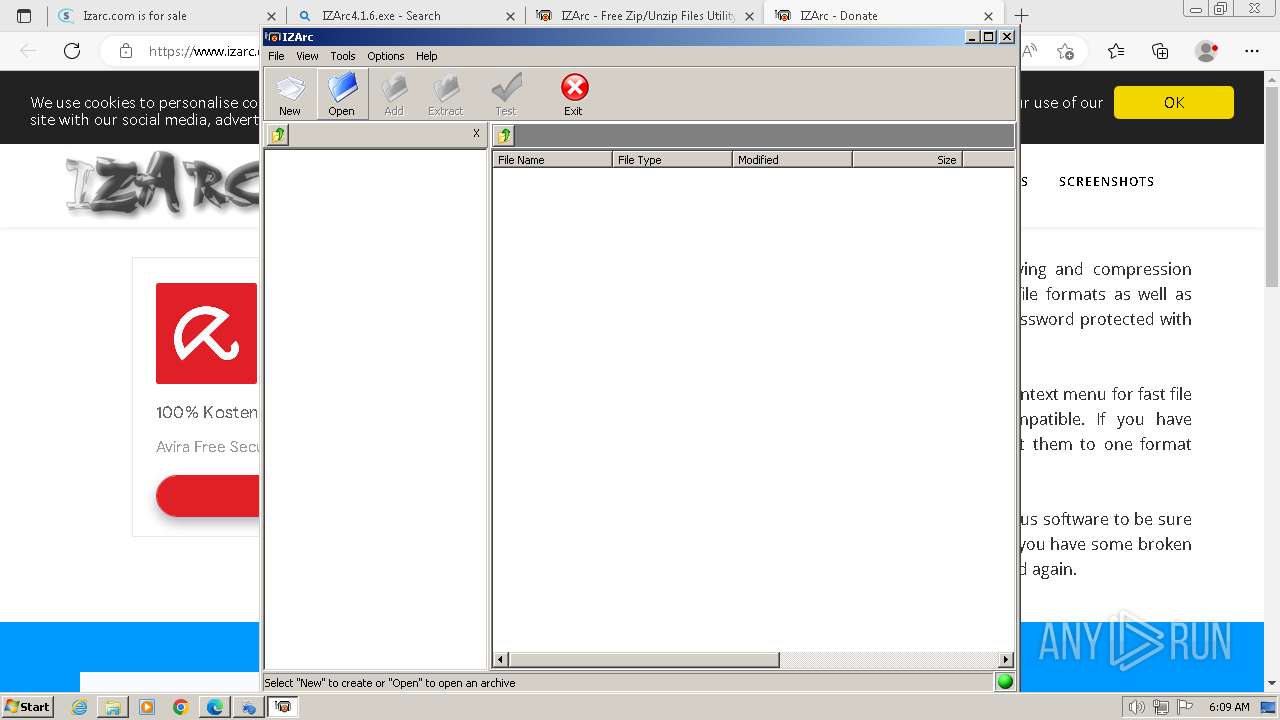
Task: Sort by Size column header
Action: click(907, 159)
